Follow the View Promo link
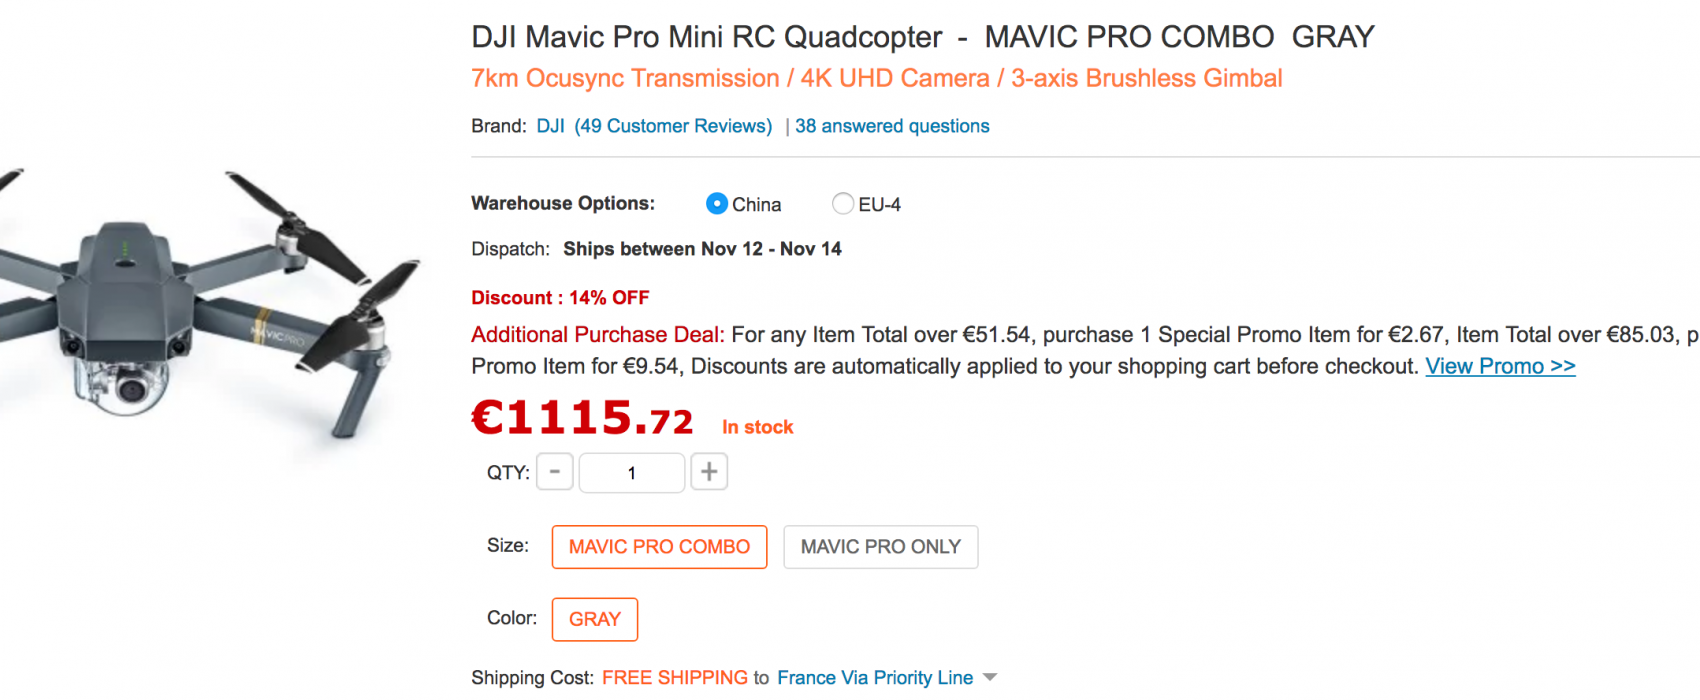1700x700 pixels. click(x=1500, y=366)
